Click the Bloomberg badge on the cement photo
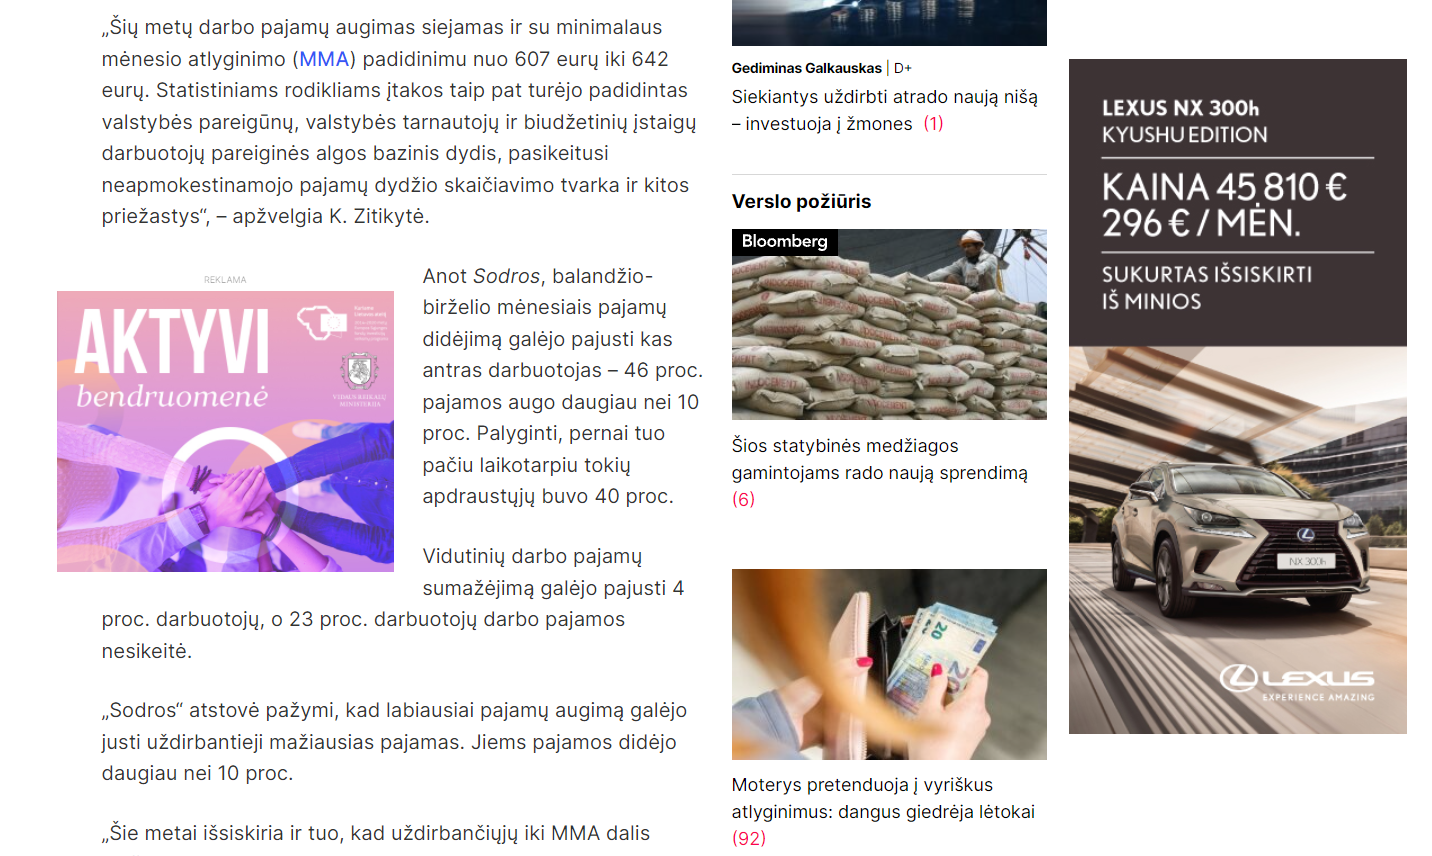The height and width of the screenshot is (856, 1432). (x=785, y=242)
